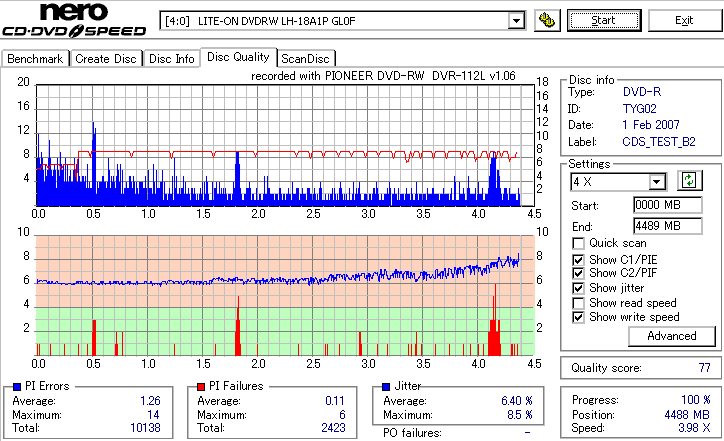This screenshot has width=724, height=441.
Task: Click the Start position field 0000 MB
Action: [668, 205]
